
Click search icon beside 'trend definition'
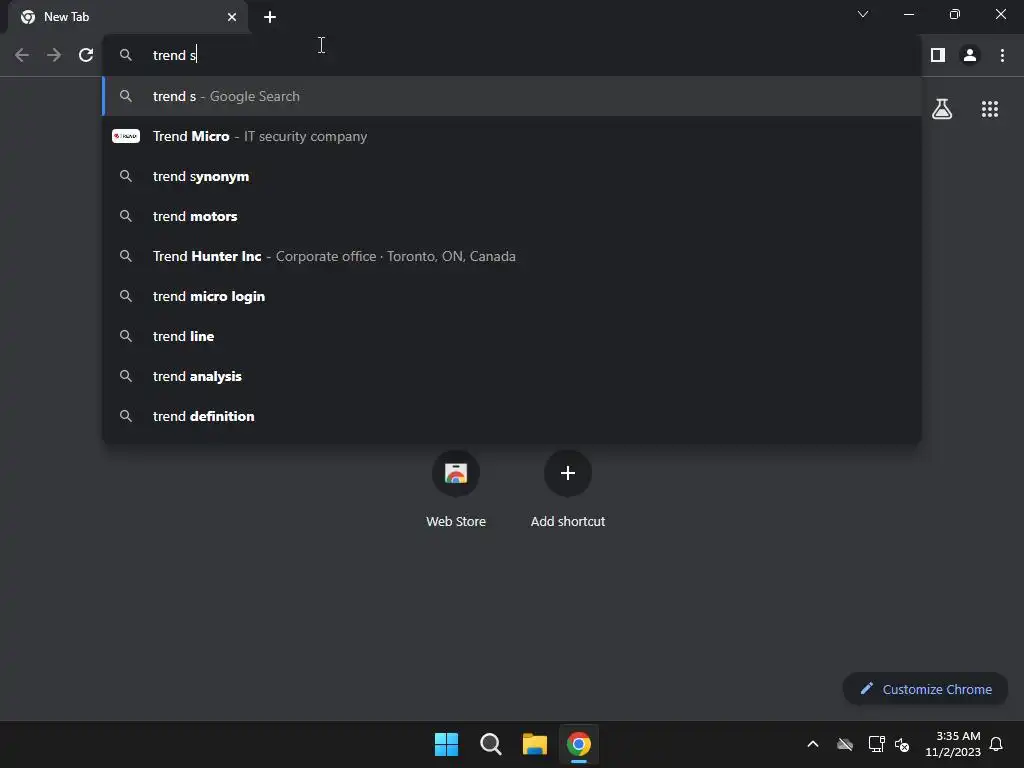pyautogui.click(x=126, y=416)
